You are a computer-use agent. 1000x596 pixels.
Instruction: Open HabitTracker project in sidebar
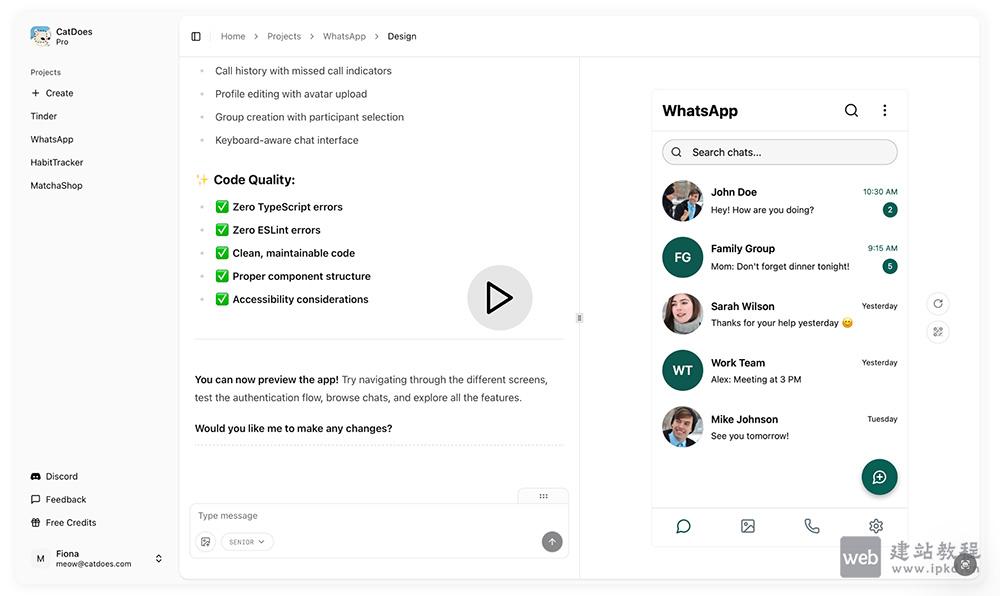pos(57,162)
